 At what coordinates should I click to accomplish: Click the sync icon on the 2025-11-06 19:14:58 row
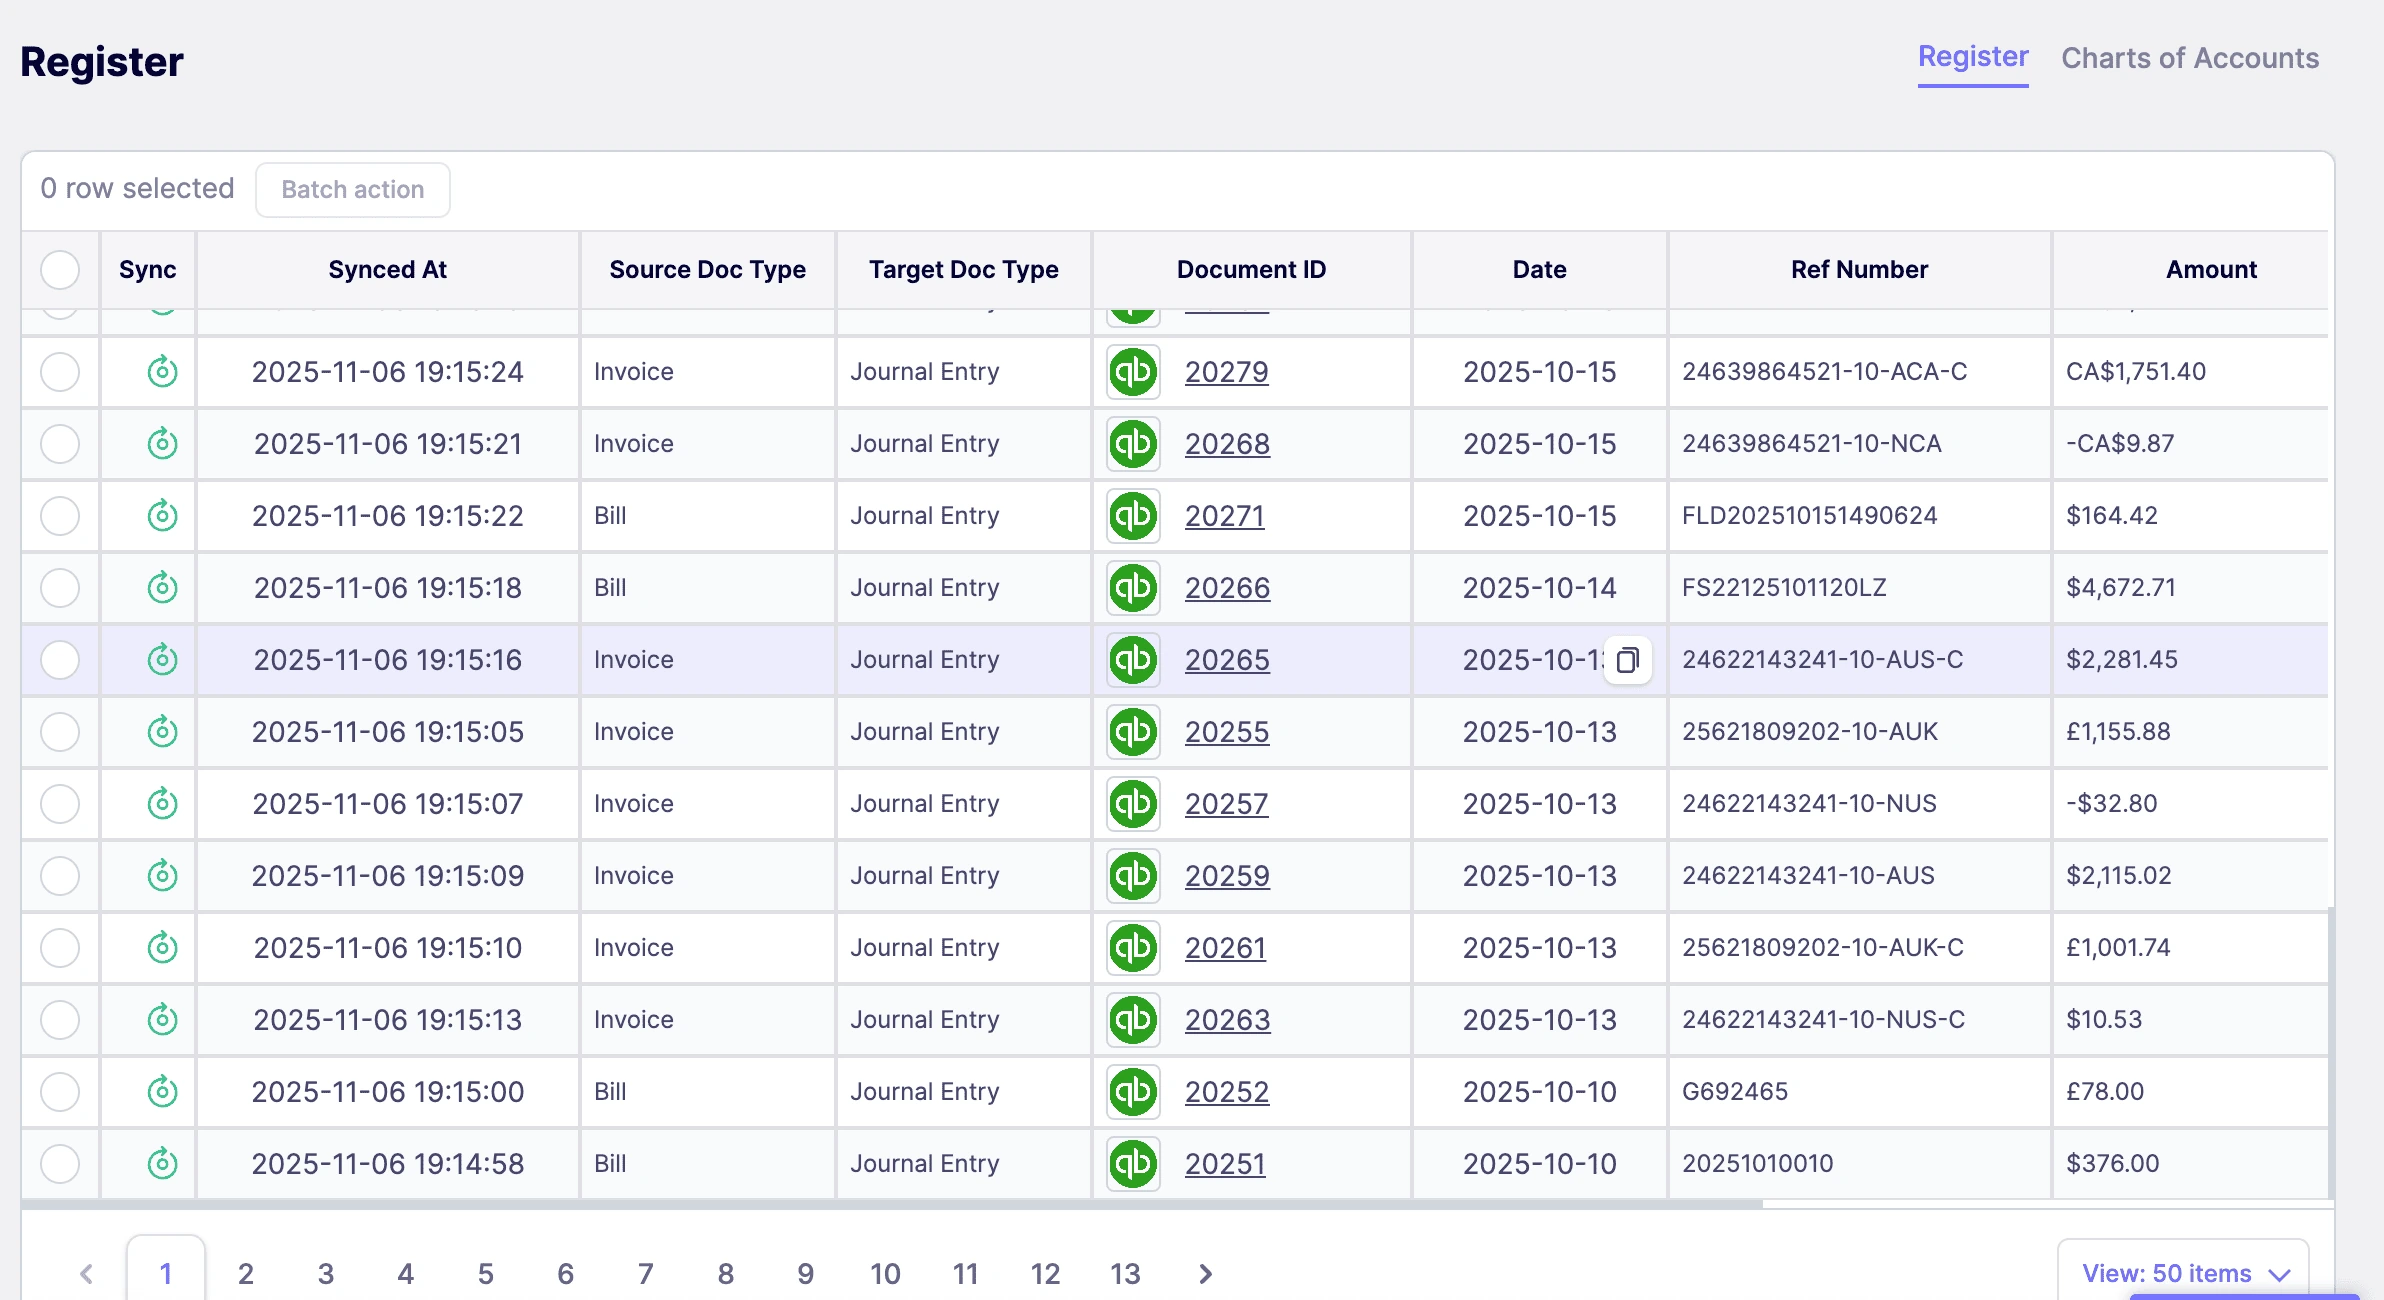[161, 1163]
